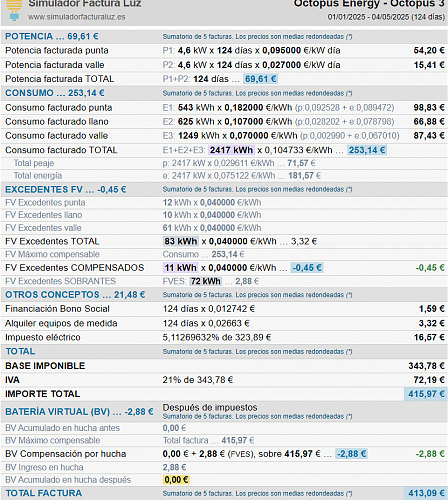Click the highlighted 253,14 € consumo total
The height and width of the screenshot is (500, 448).
(367, 150)
